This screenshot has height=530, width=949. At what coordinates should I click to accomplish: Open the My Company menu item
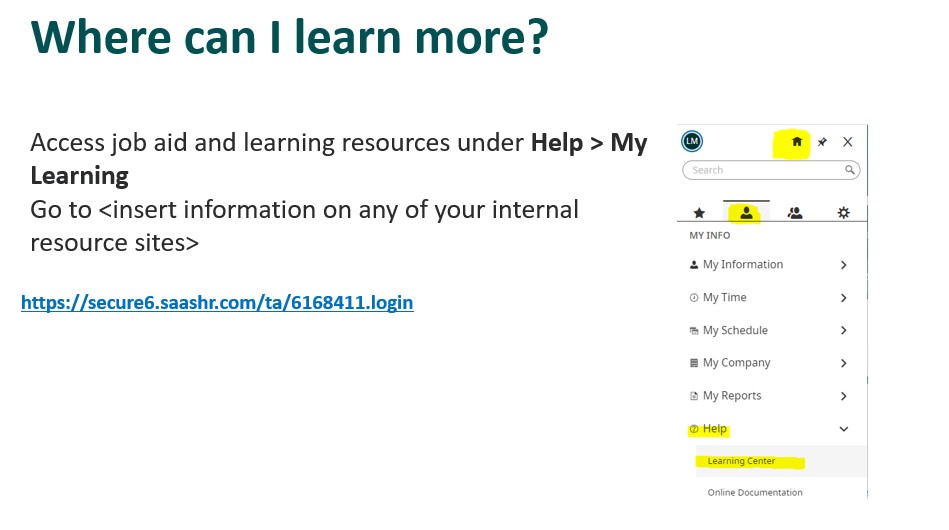pyautogui.click(x=769, y=363)
